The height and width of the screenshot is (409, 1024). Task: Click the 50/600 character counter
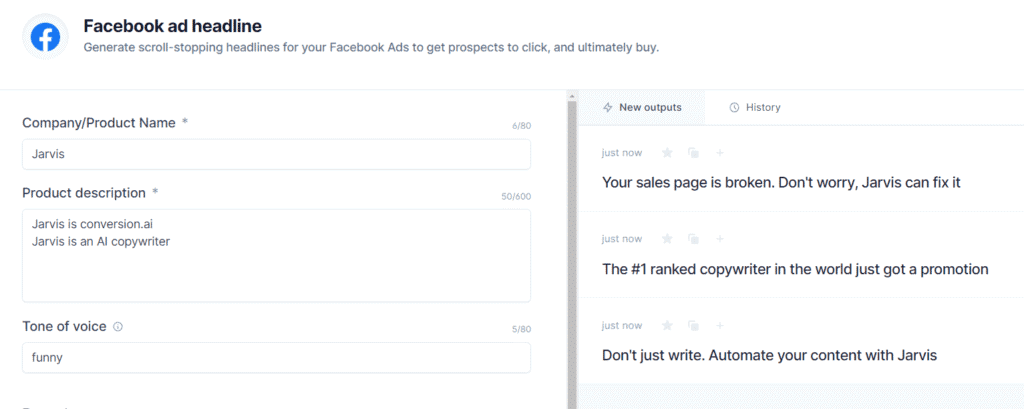point(516,197)
